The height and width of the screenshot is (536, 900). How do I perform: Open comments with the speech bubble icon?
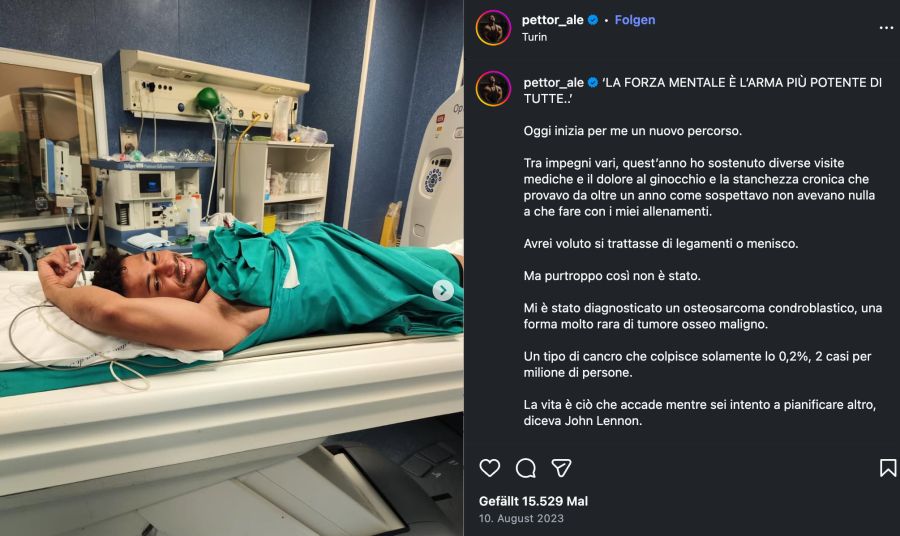point(525,468)
